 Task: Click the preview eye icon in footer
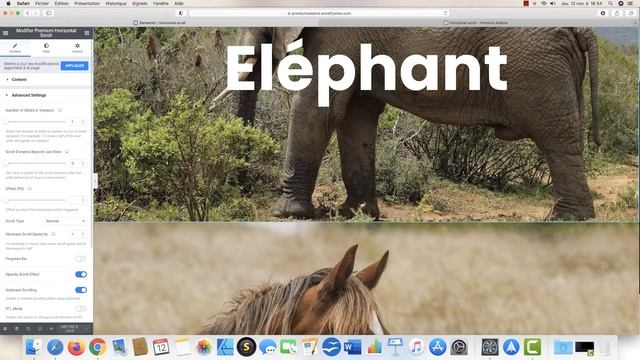51,329
